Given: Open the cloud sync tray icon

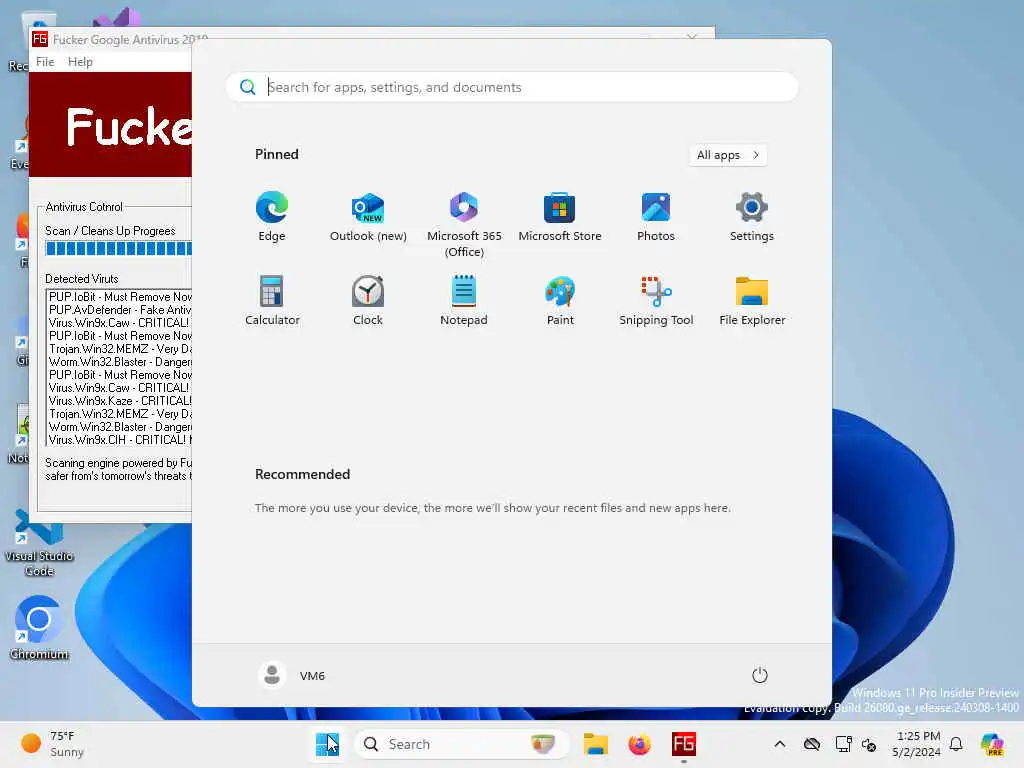Looking at the screenshot, I should (812, 744).
